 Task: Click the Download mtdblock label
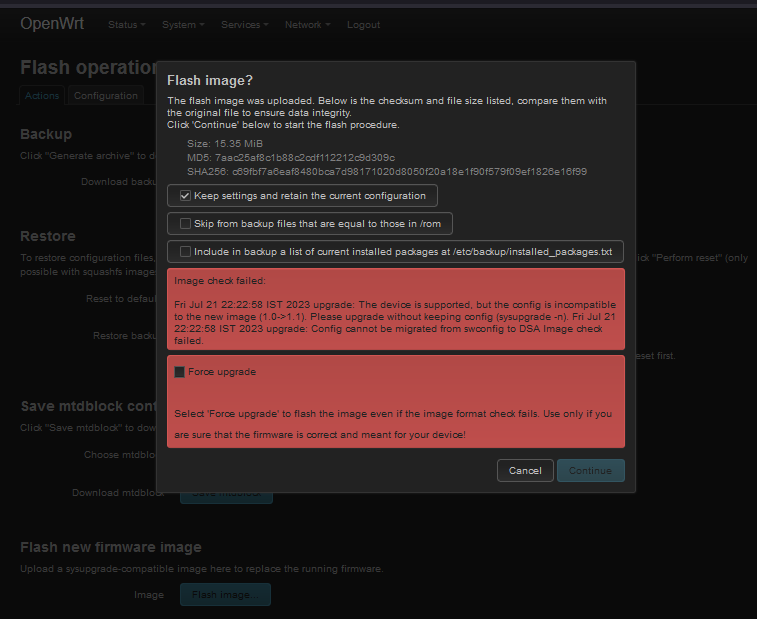(x=118, y=492)
